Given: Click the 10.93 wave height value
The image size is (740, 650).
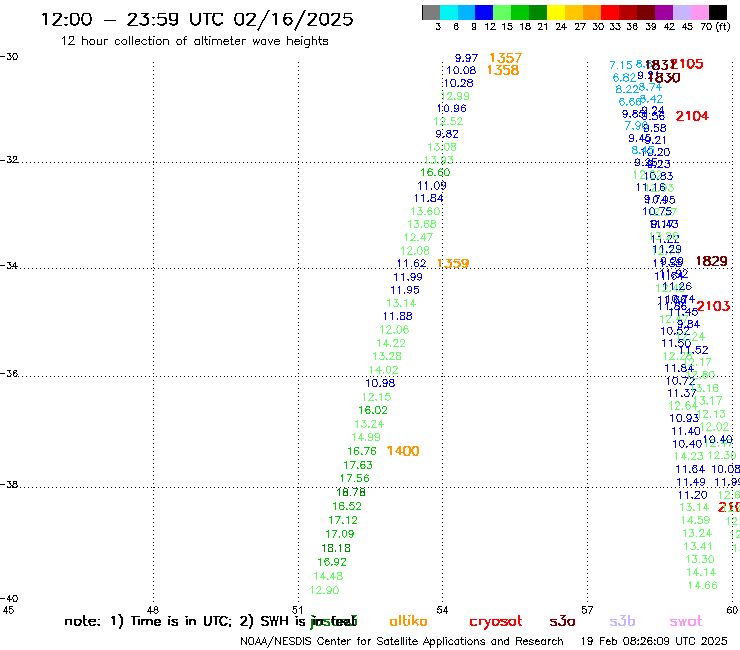Looking at the screenshot, I should point(684,418).
